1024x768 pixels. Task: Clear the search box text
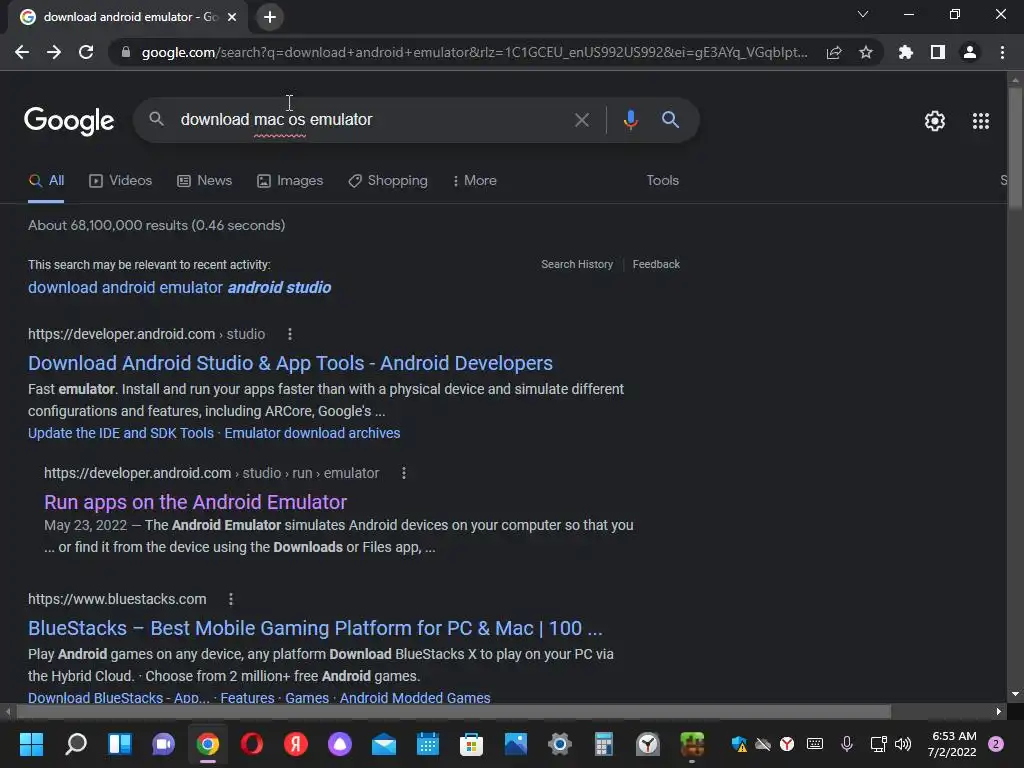581,120
